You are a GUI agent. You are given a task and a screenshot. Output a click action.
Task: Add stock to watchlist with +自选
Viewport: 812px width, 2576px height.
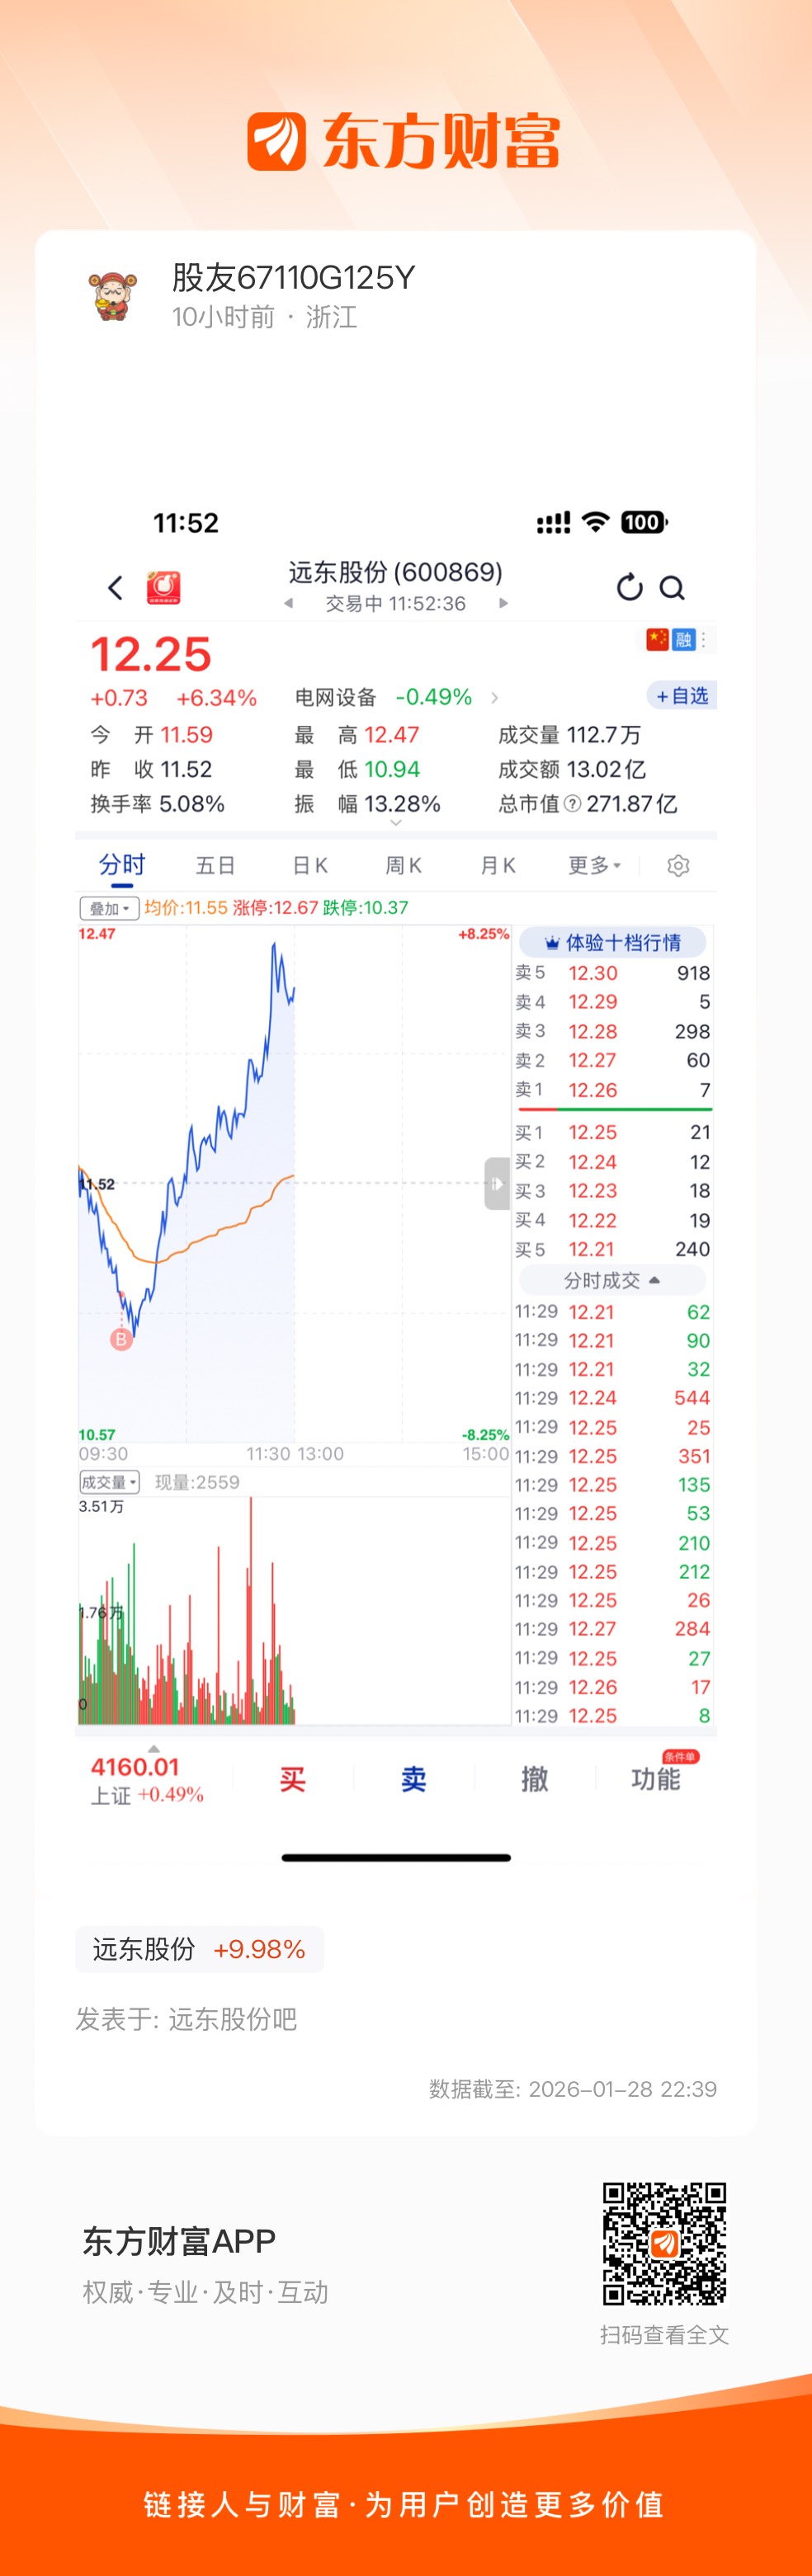pyautogui.click(x=682, y=696)
